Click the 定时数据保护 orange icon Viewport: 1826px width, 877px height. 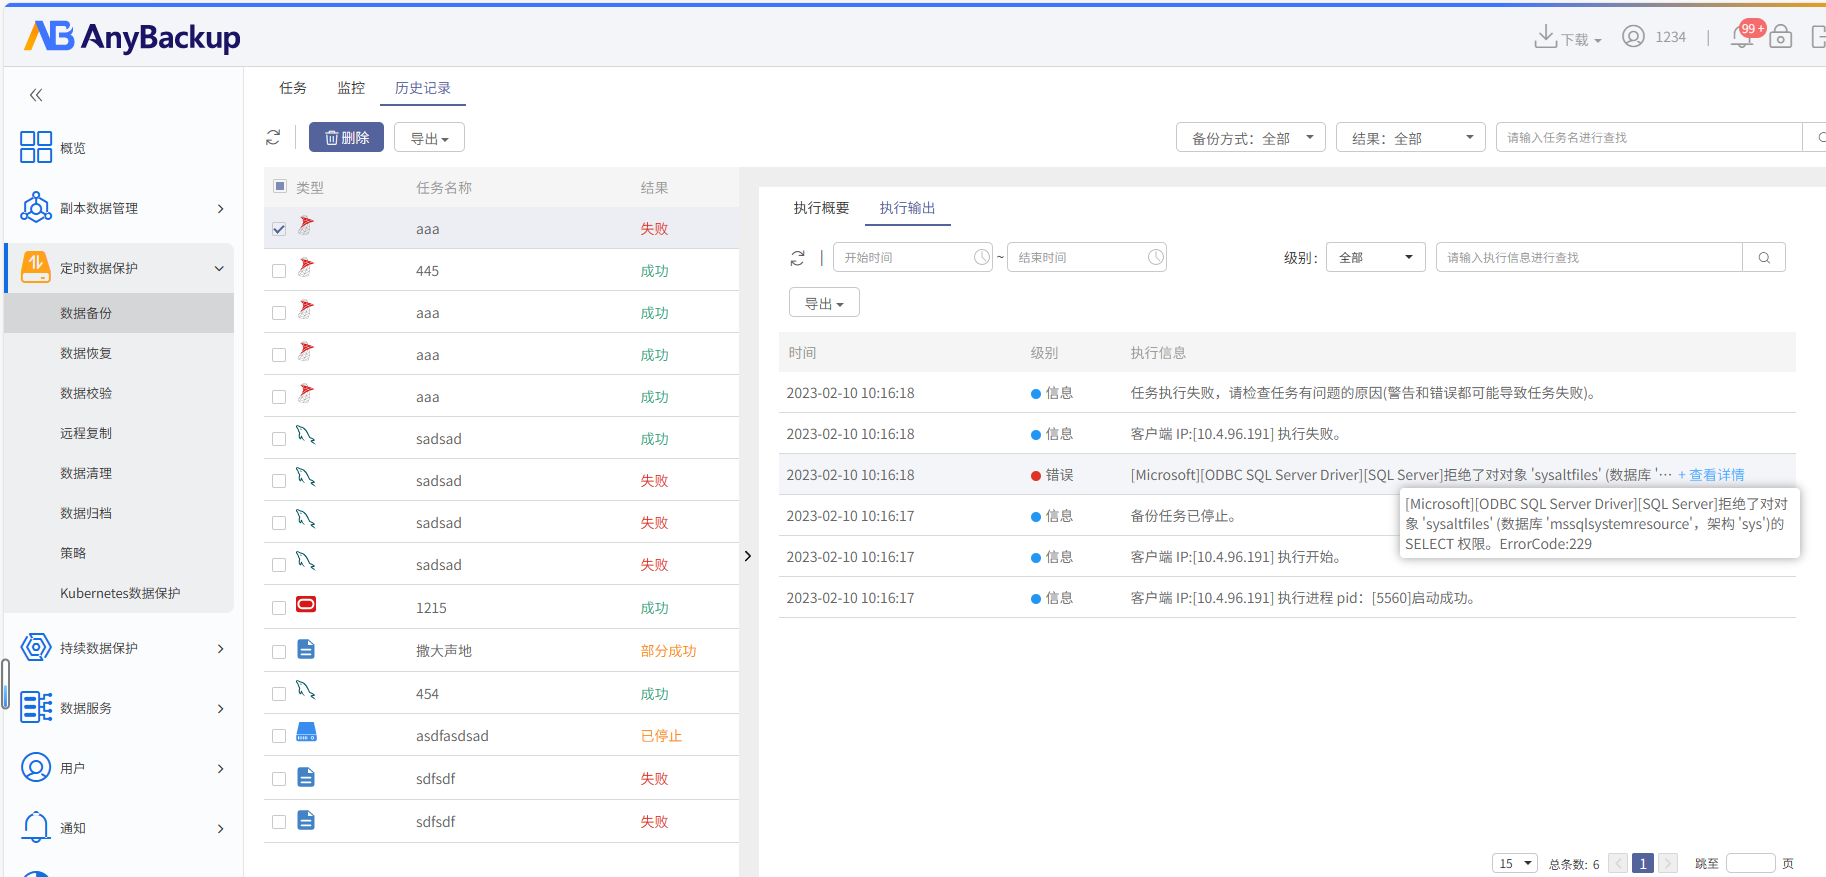pos(36,267)
